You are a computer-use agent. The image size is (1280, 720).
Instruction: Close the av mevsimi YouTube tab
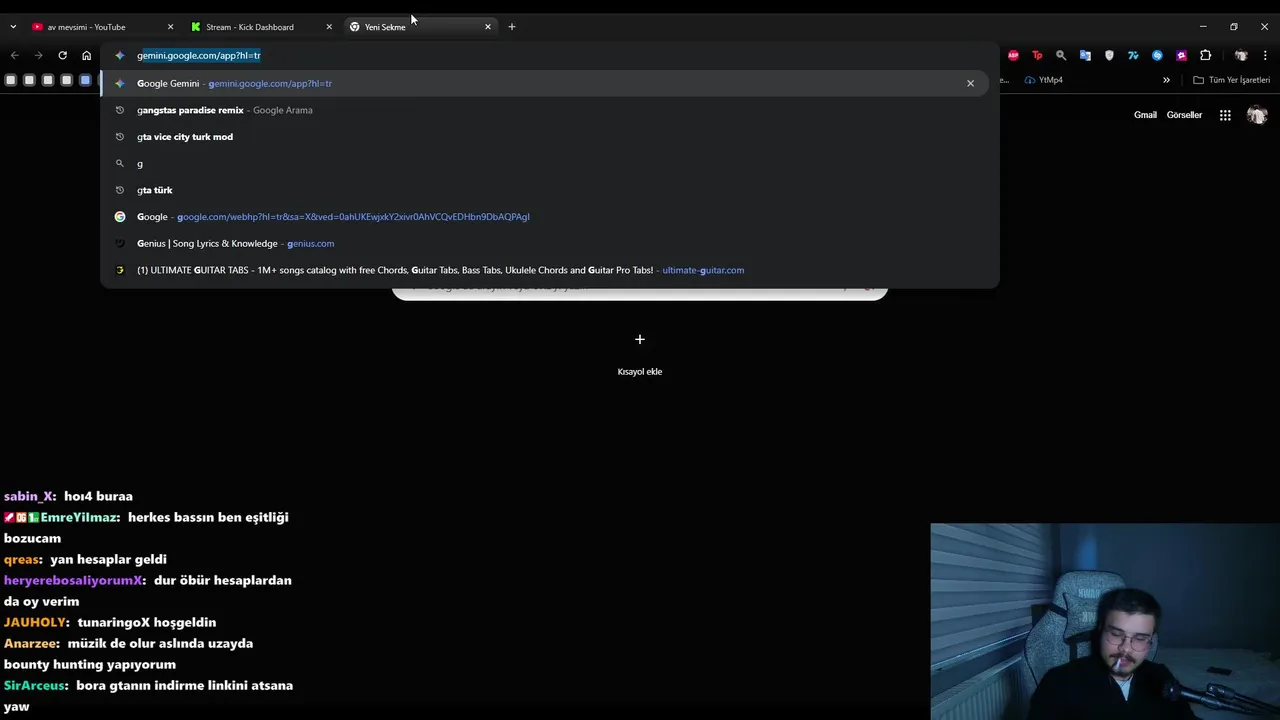(x=170, y=27)
